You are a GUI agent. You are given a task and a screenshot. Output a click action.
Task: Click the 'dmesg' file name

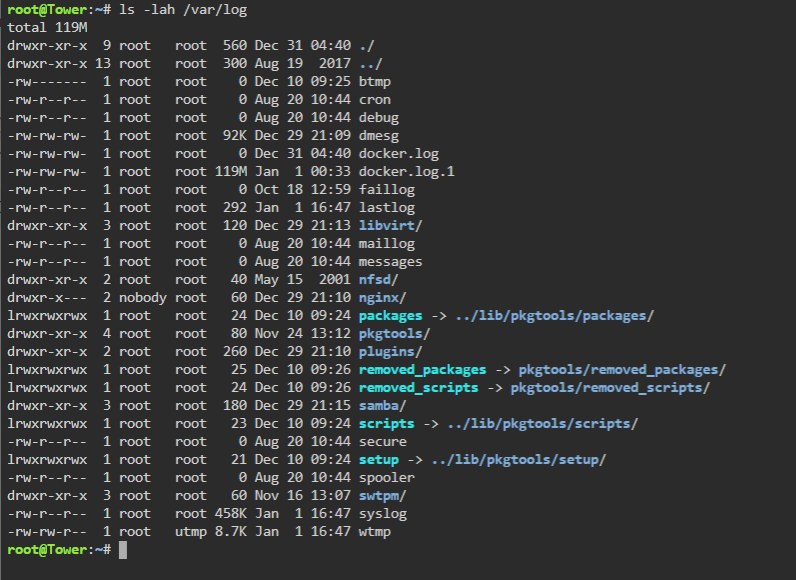[379, 135]
